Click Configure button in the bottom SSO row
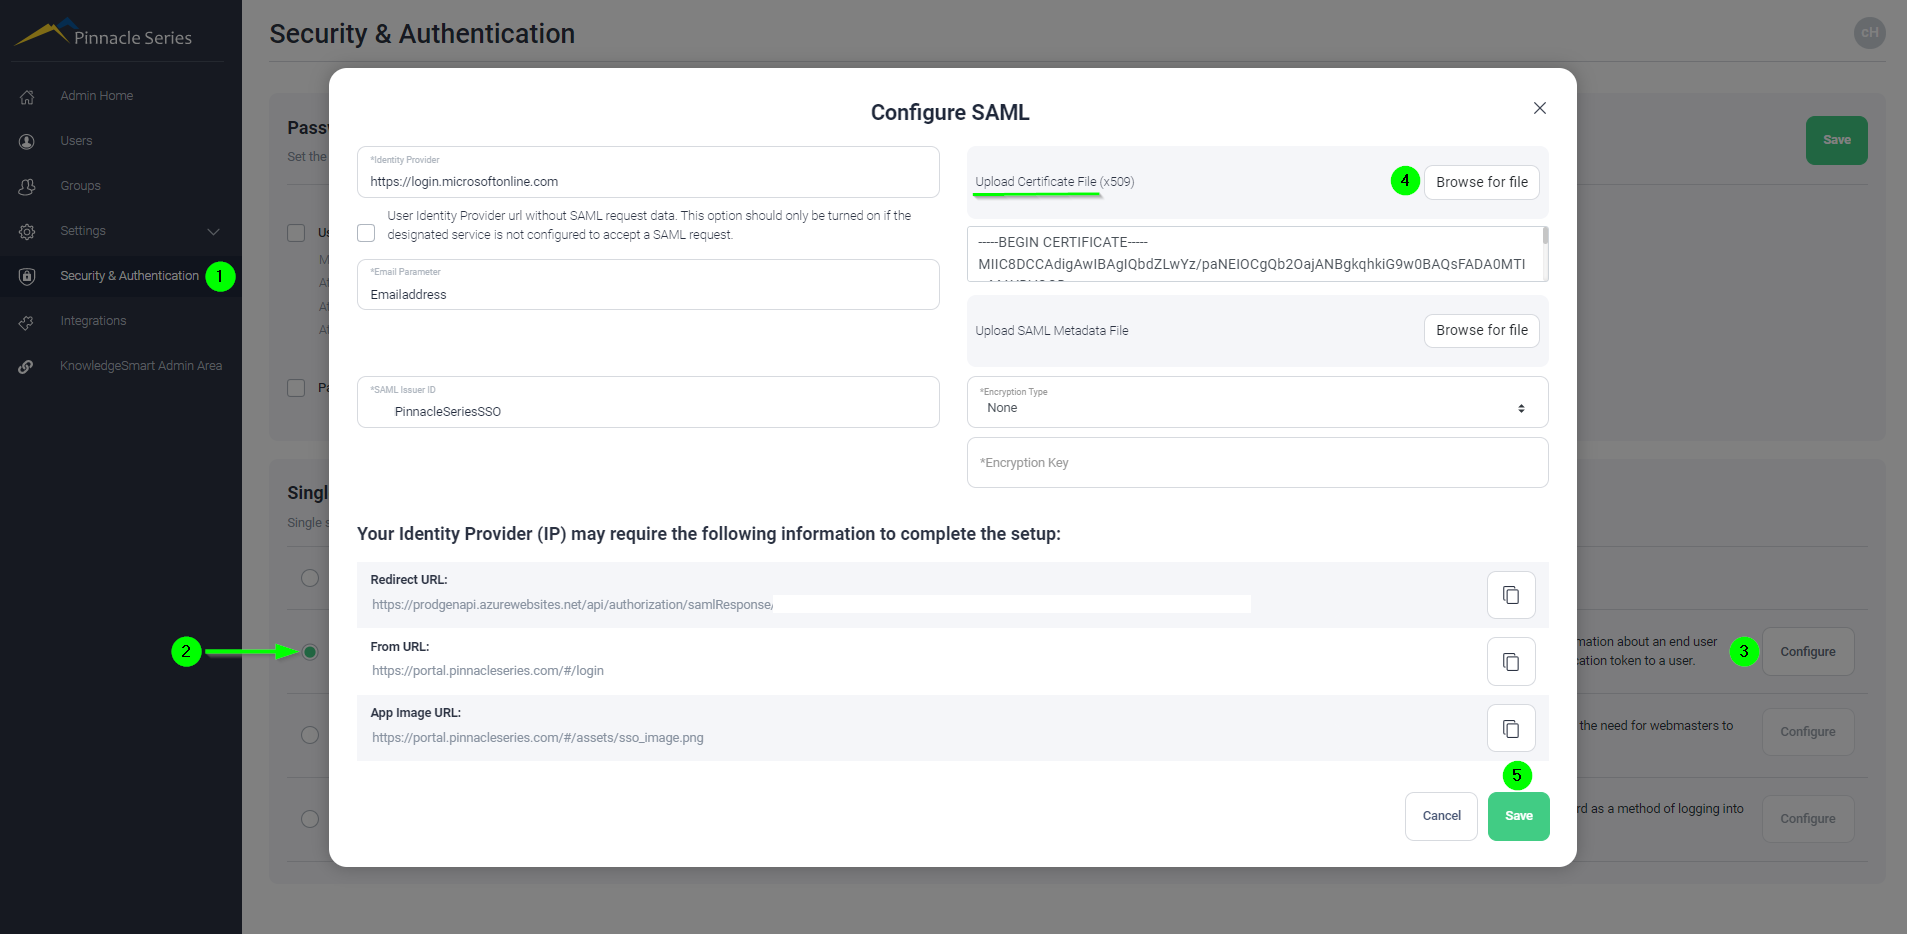1907x934 pixels. click(1807, 819)
